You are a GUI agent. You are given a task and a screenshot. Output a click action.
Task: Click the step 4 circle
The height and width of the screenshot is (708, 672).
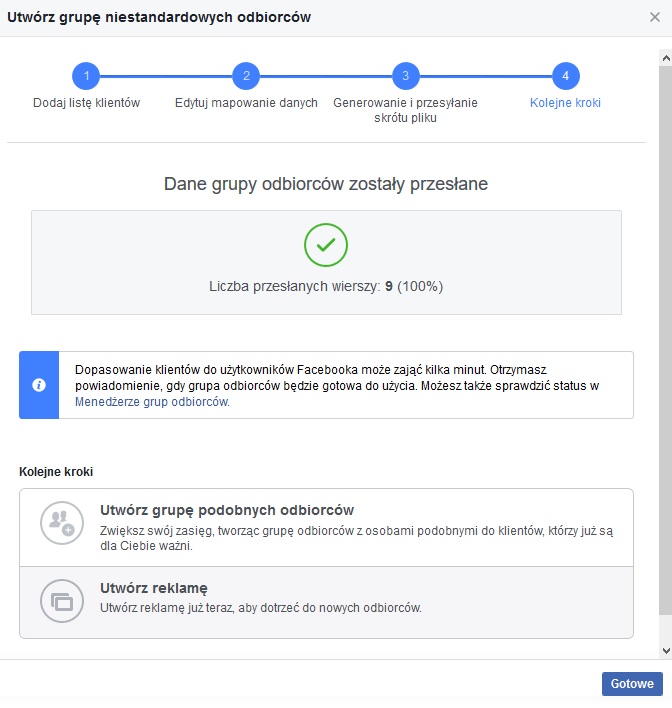point(565,76)
